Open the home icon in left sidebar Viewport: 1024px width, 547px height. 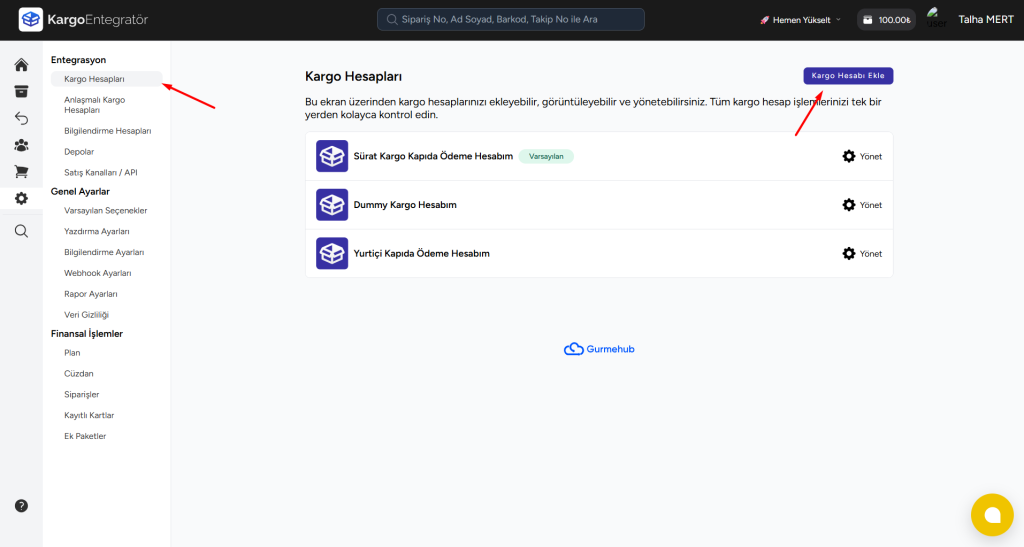pos(21,65)
